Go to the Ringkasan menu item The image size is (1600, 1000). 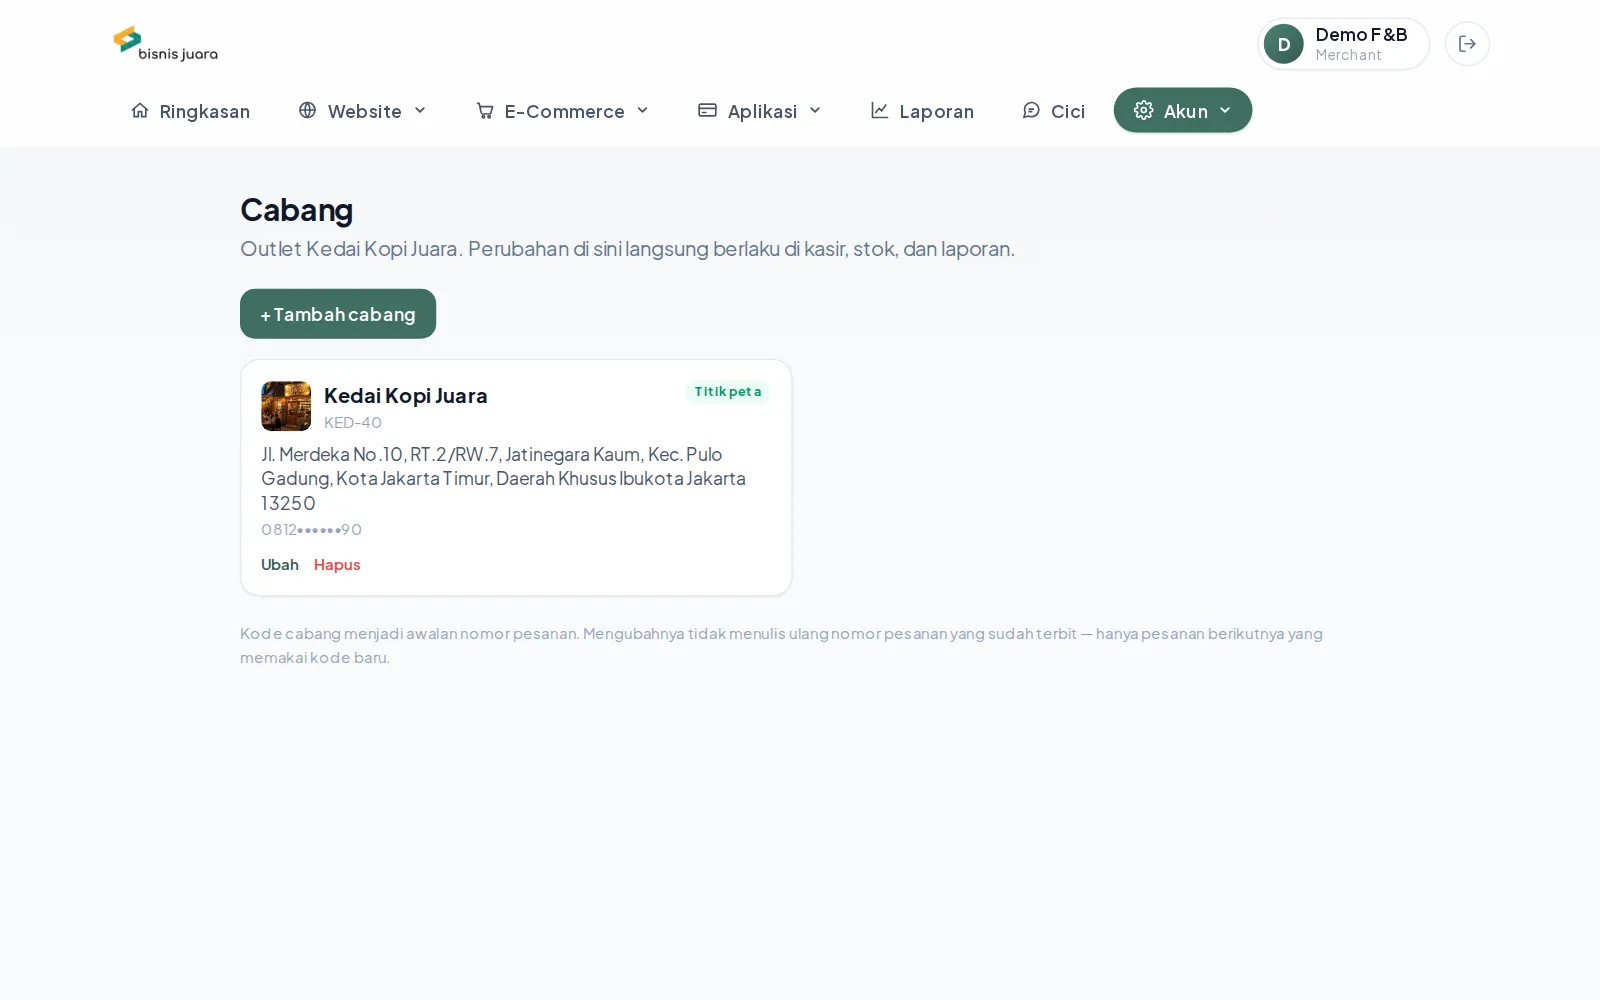tap(191, 110)
